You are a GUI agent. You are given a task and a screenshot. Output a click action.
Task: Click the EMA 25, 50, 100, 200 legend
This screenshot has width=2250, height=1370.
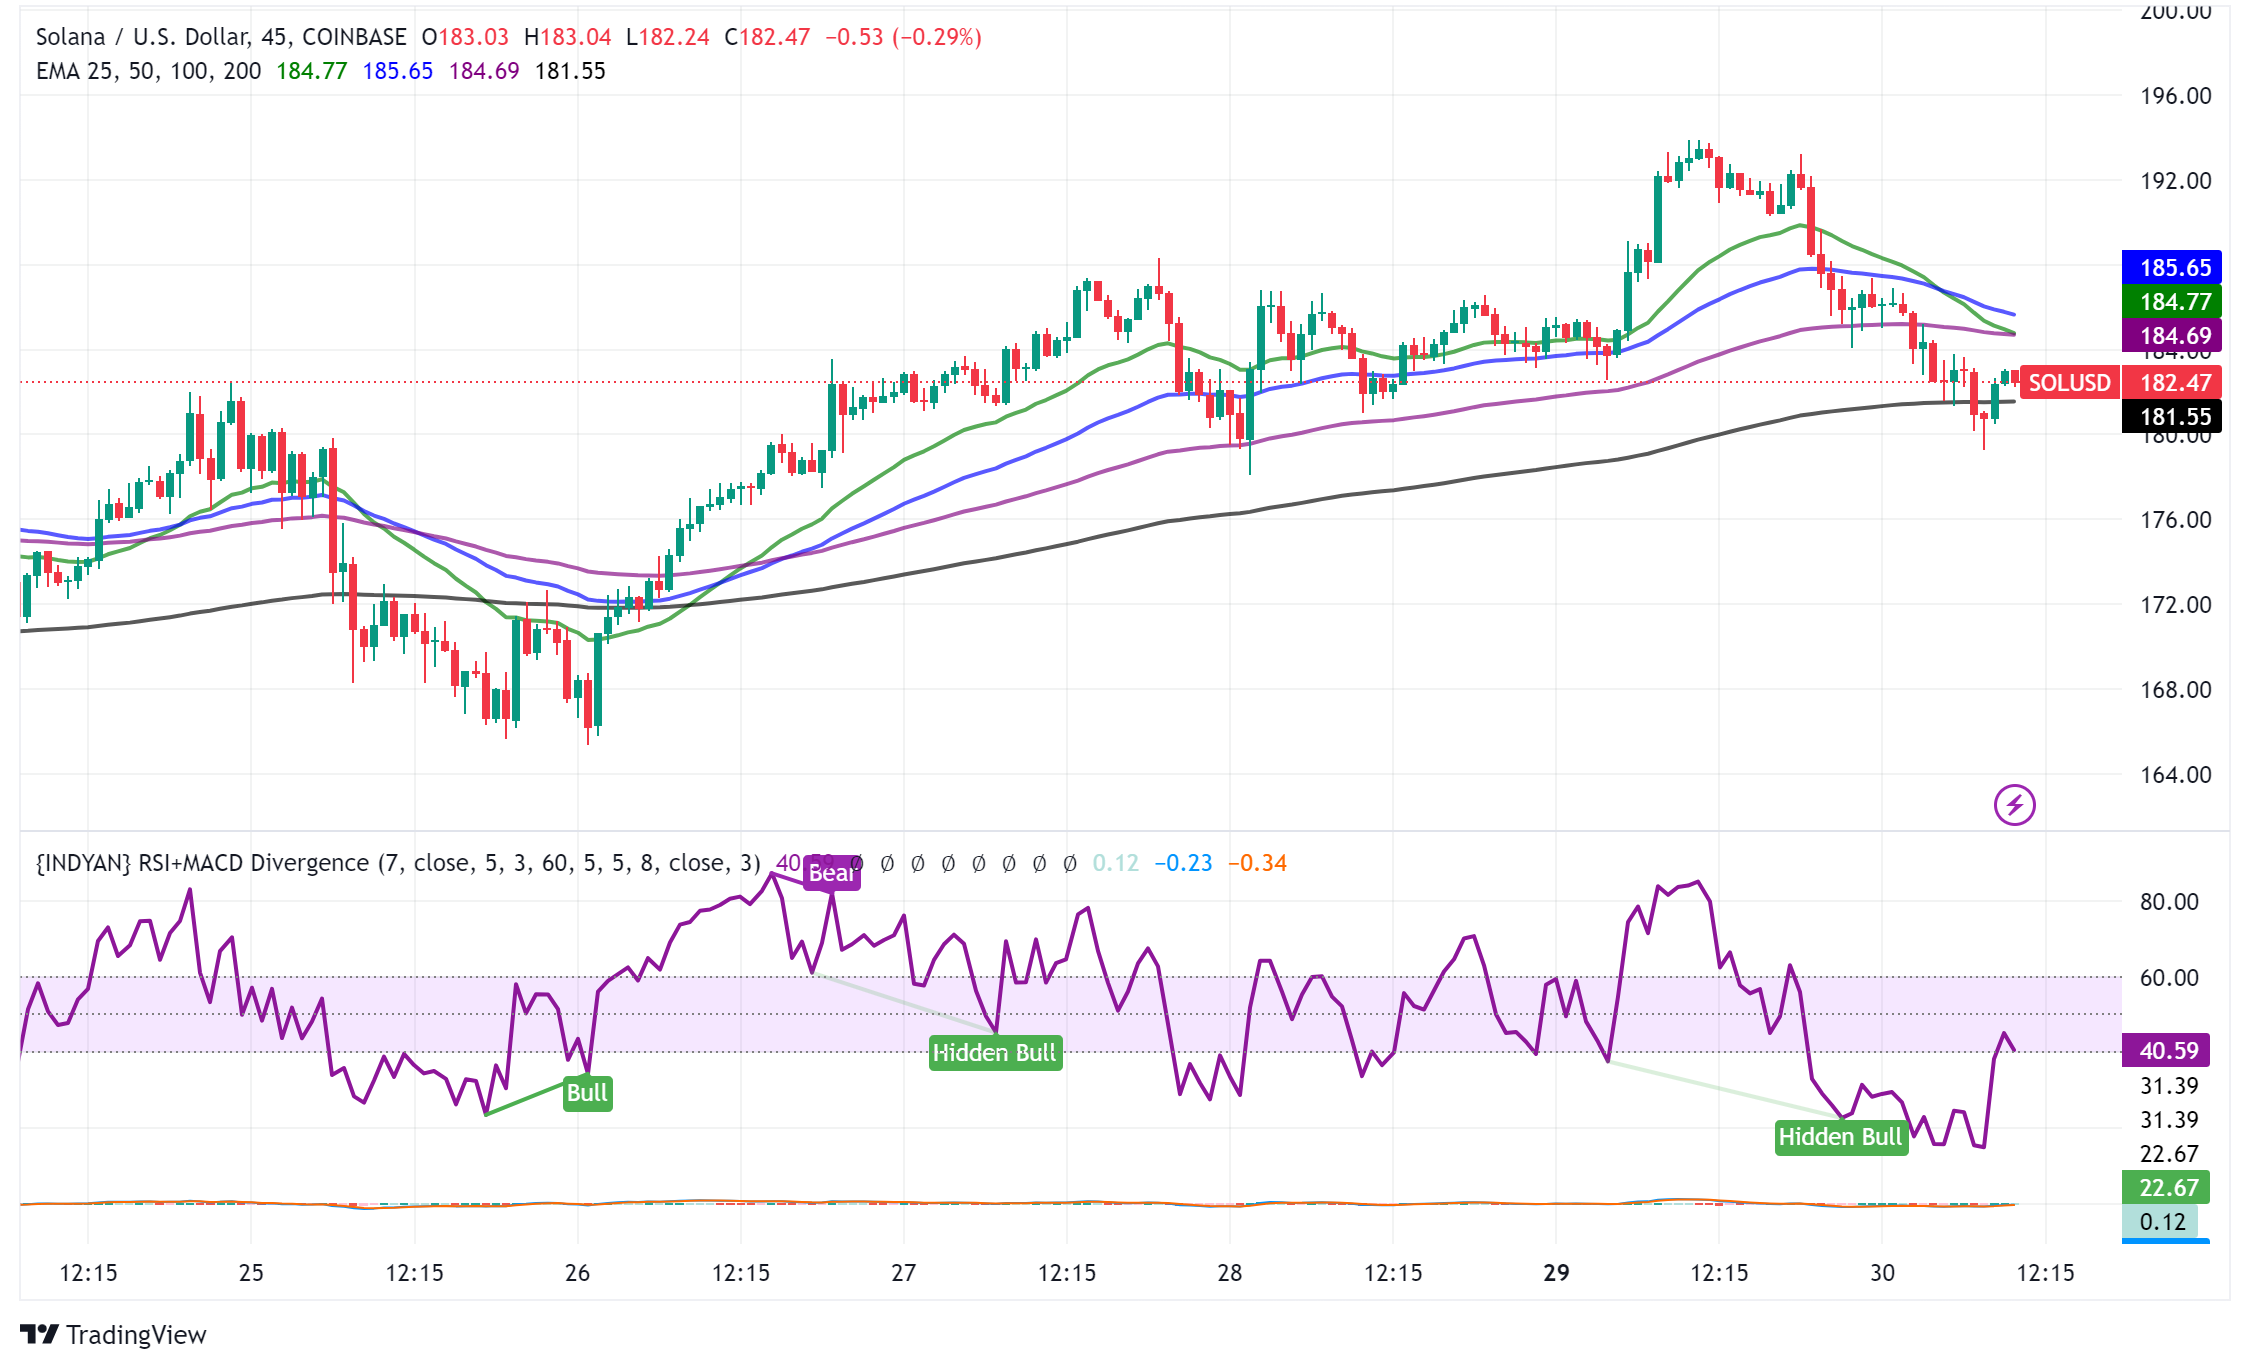pyautogui.click(x=148, y=71)
